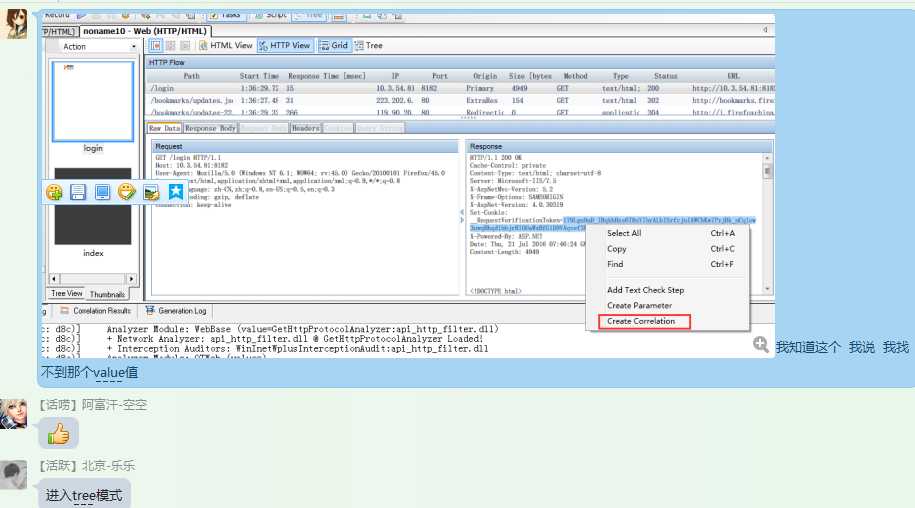Click the picture edit icon in image toolbar

(151, 192)
